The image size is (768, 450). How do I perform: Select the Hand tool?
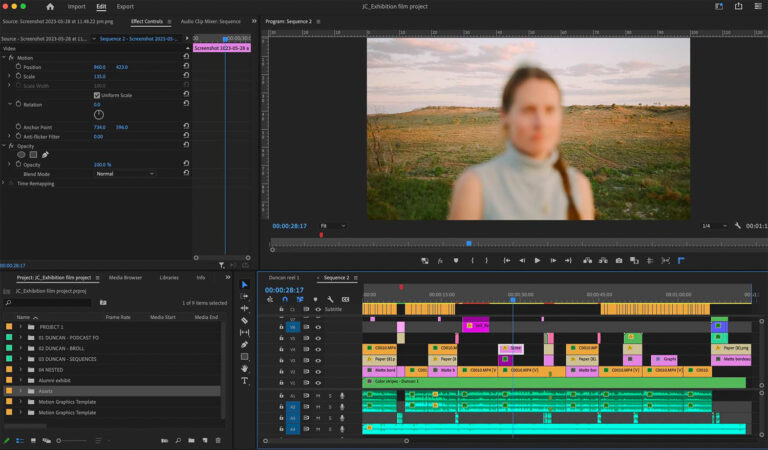tap(244, 368)
